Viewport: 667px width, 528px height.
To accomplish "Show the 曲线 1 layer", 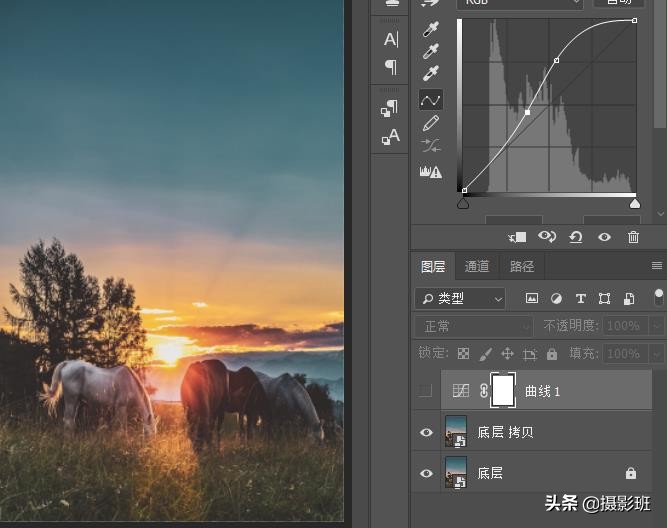I will [427, 391].
